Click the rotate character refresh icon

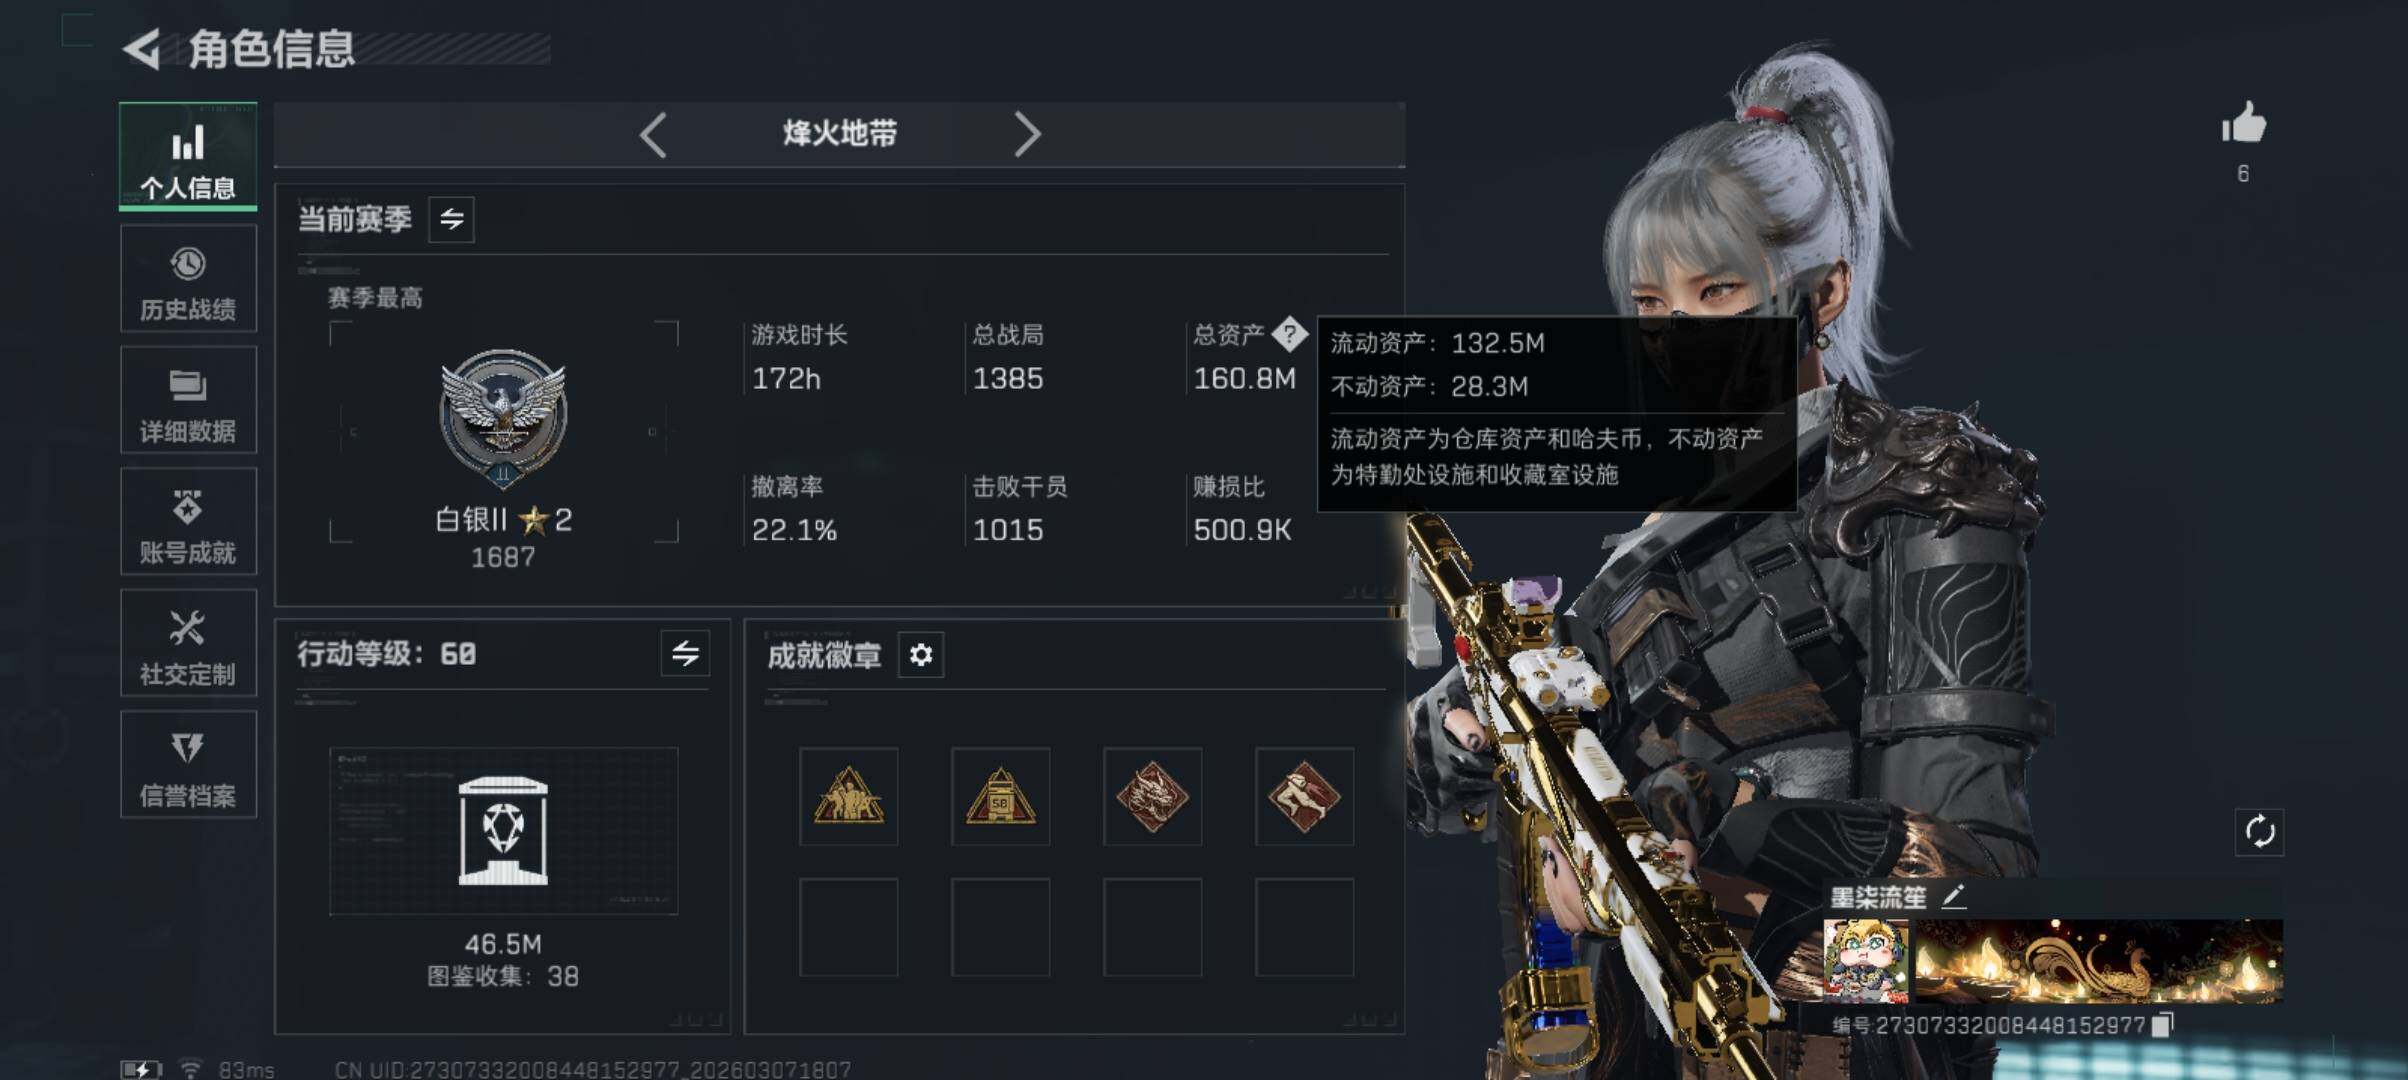click(2260, 832)
